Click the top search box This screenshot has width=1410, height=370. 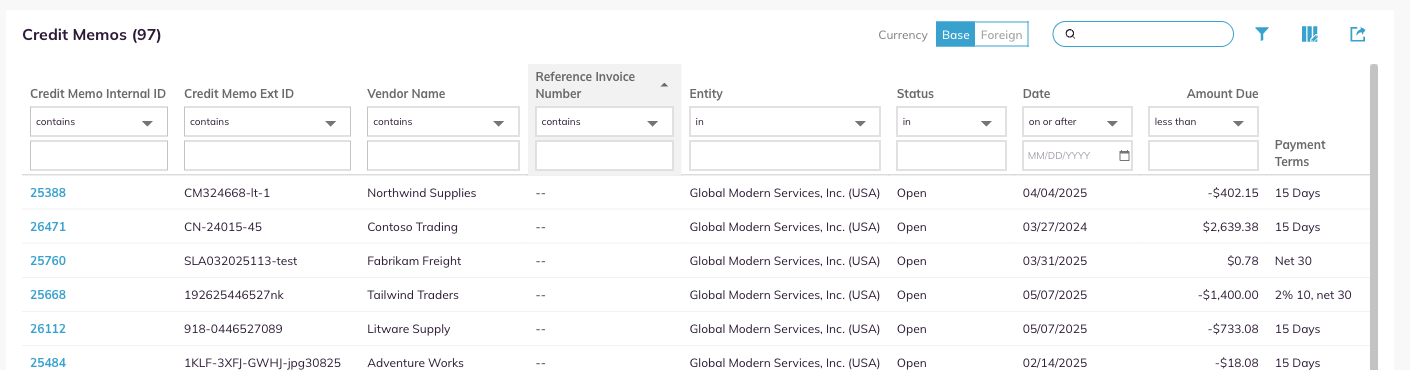(1143, 34)
